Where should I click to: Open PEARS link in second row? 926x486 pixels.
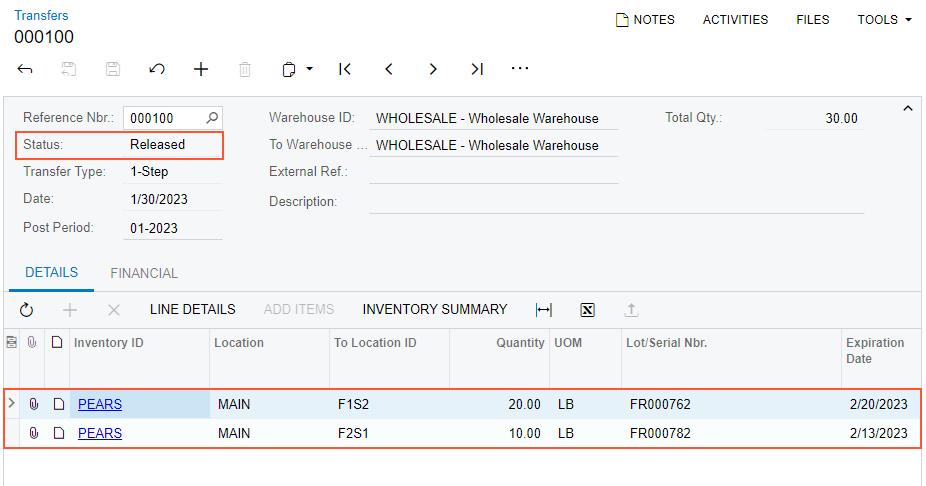coord(100,433)
